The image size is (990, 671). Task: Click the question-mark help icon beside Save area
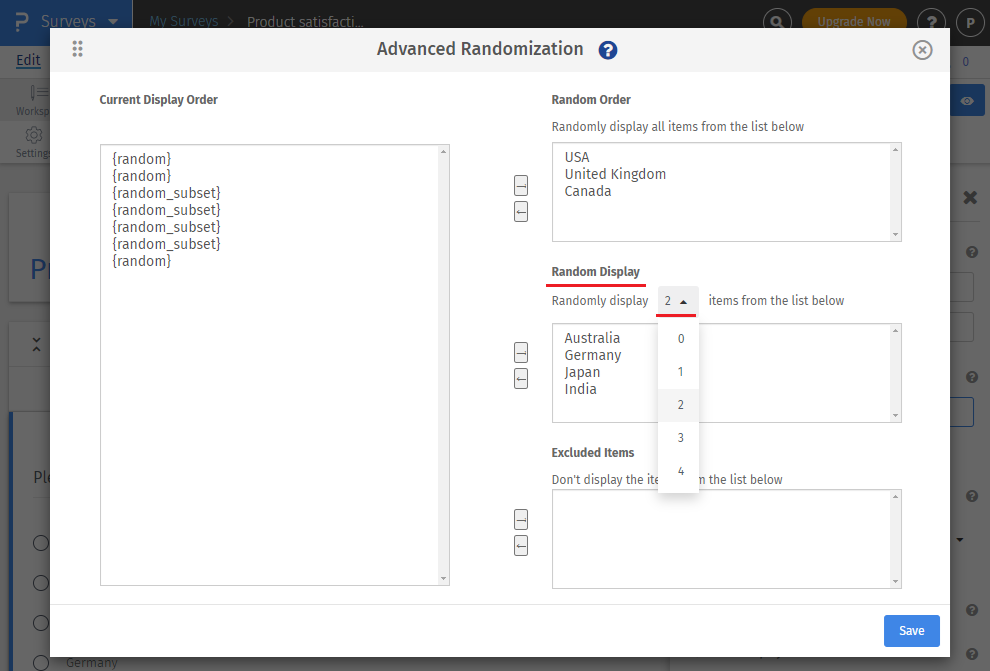tap(971, 609)
